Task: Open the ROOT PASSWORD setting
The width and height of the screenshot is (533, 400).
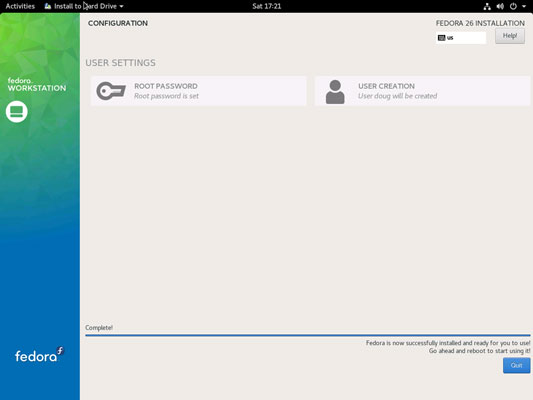Action: click(x=199, y=91)
